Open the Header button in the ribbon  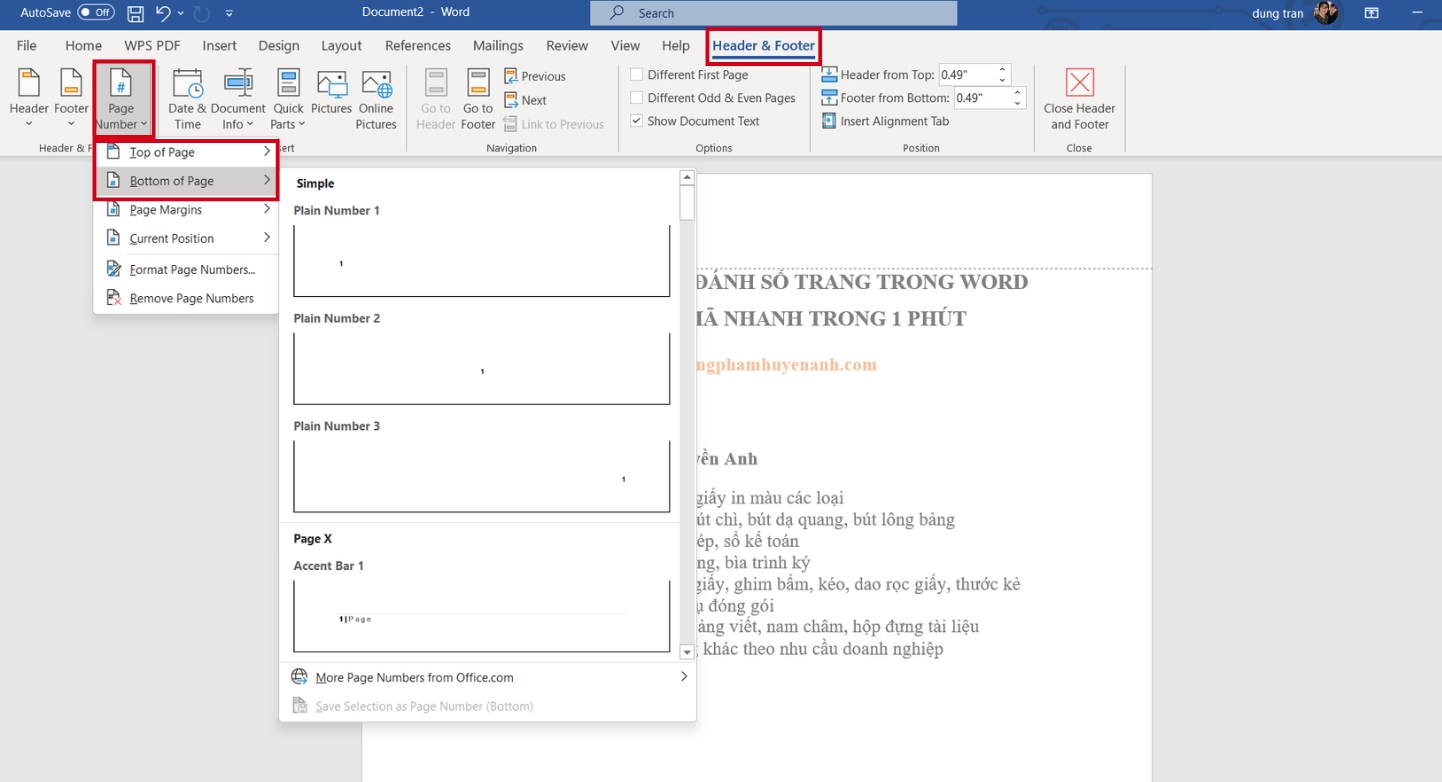(x=29, y=98)
